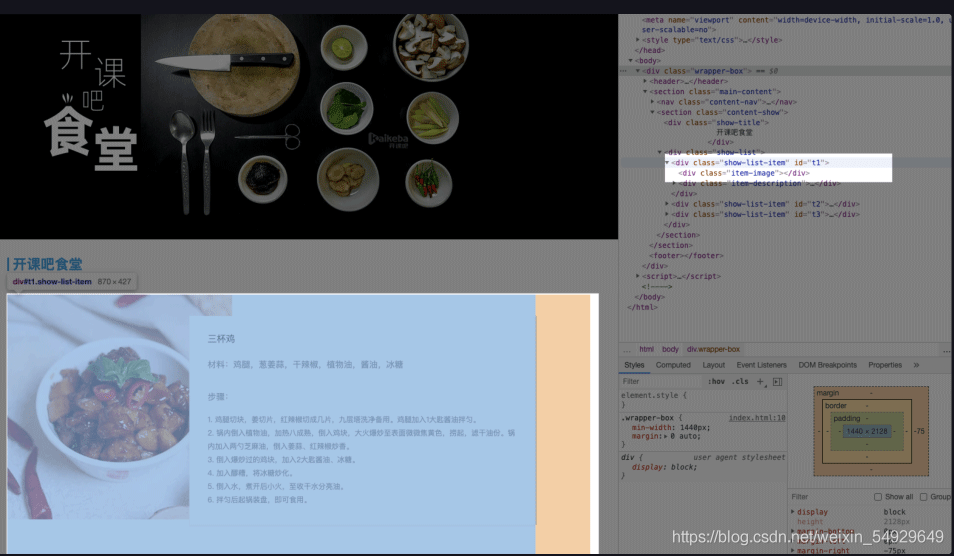954x556 pixels.
Task: Toggle the .cls class editor
Action: (740, 381)
